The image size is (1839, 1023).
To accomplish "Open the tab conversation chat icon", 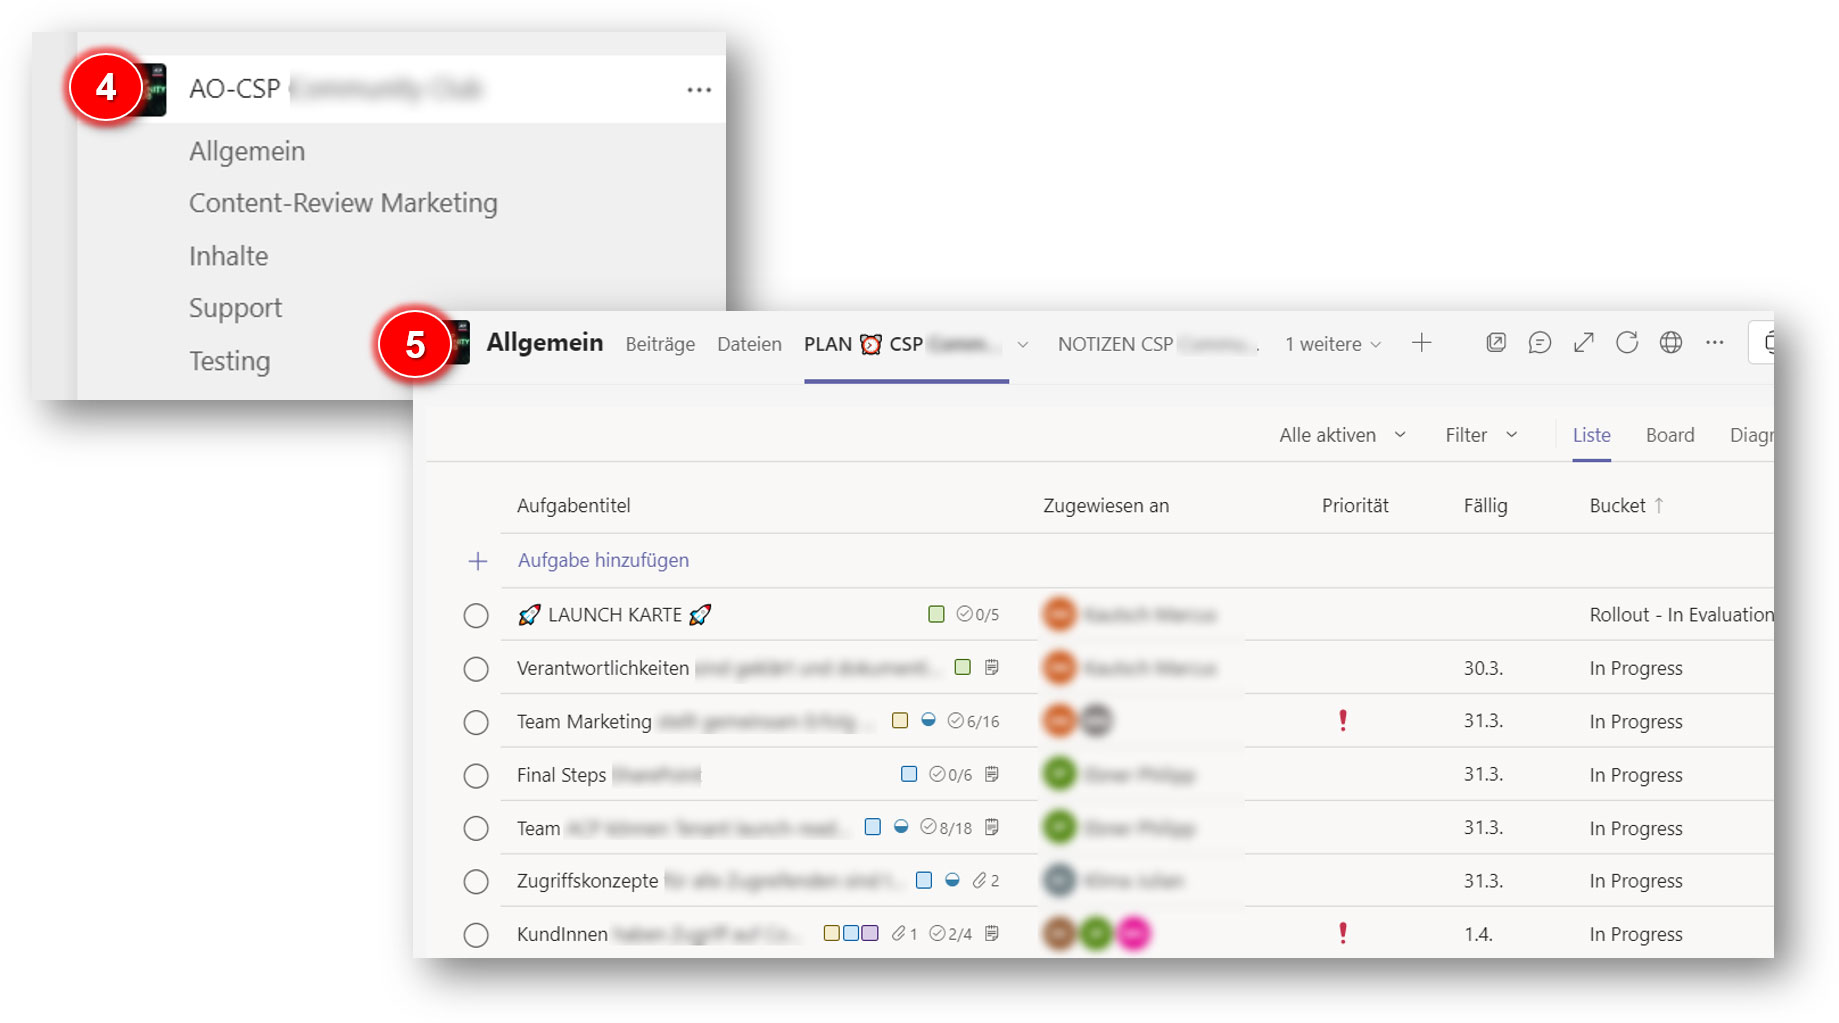I will click(x=1540, y=343).
